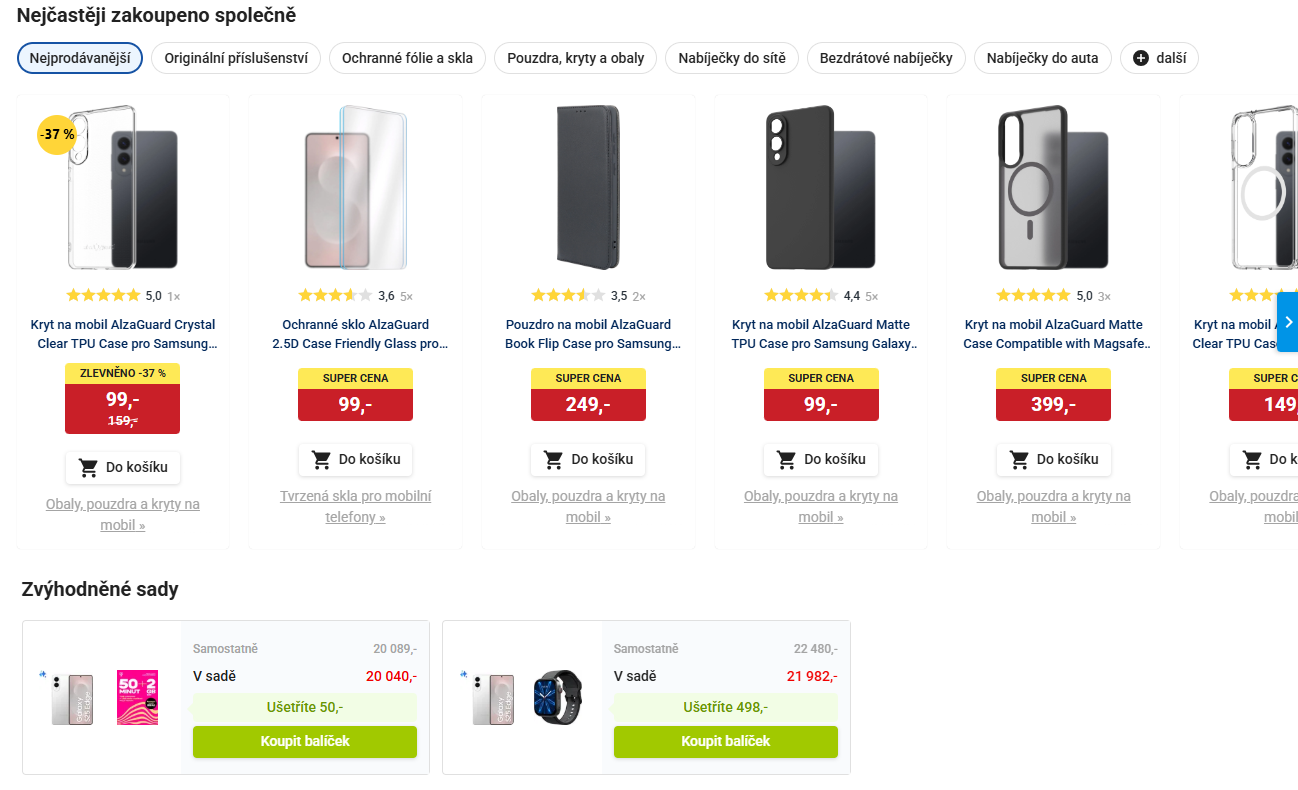Open 'Tvrzená skla pro mobilní telefony' link
Viewport: 1298px width, 790px height.
tap(355, 506)
